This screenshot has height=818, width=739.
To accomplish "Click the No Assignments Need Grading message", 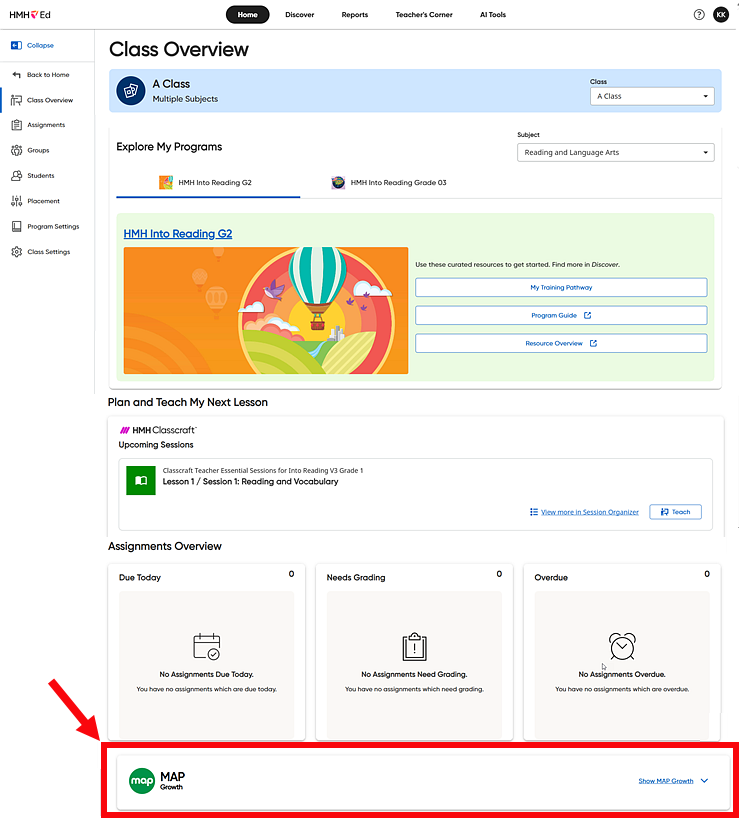I will click(x=414, y=674).
